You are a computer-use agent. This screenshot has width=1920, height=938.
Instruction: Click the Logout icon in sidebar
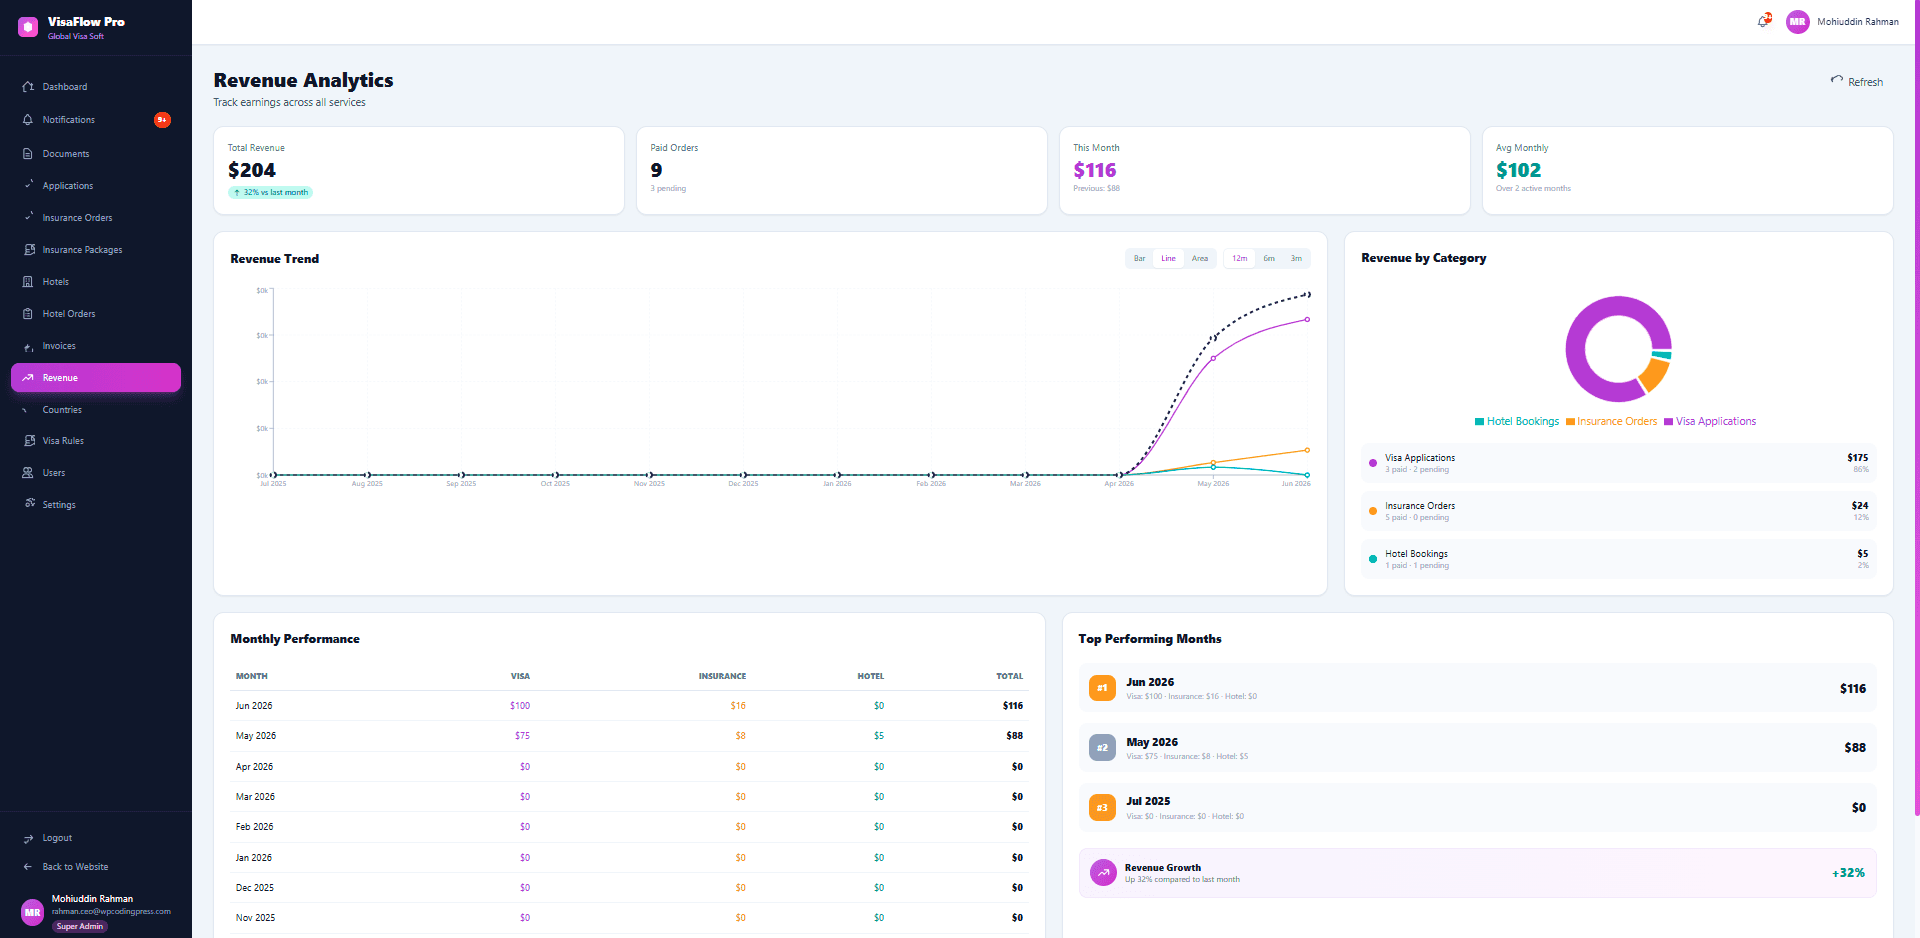tap(28, 838)
